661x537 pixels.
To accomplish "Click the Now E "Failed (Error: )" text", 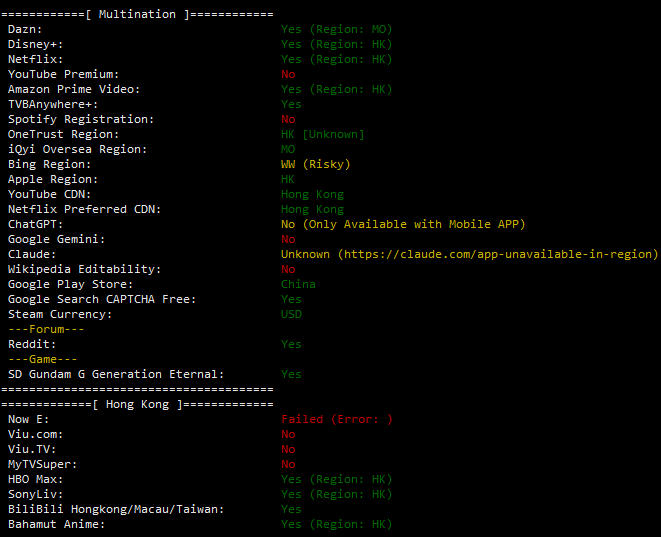I will click(336, 419).
